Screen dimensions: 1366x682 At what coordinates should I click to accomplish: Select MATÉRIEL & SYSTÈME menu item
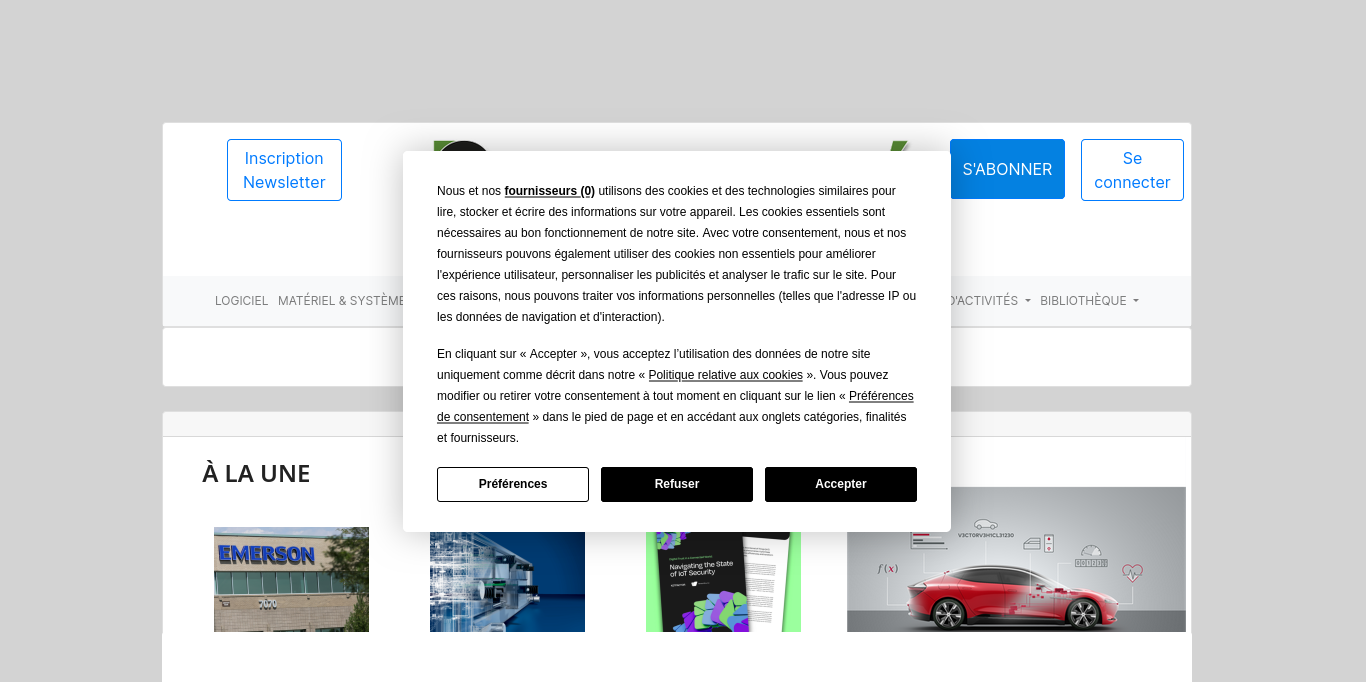click(340, 301)
